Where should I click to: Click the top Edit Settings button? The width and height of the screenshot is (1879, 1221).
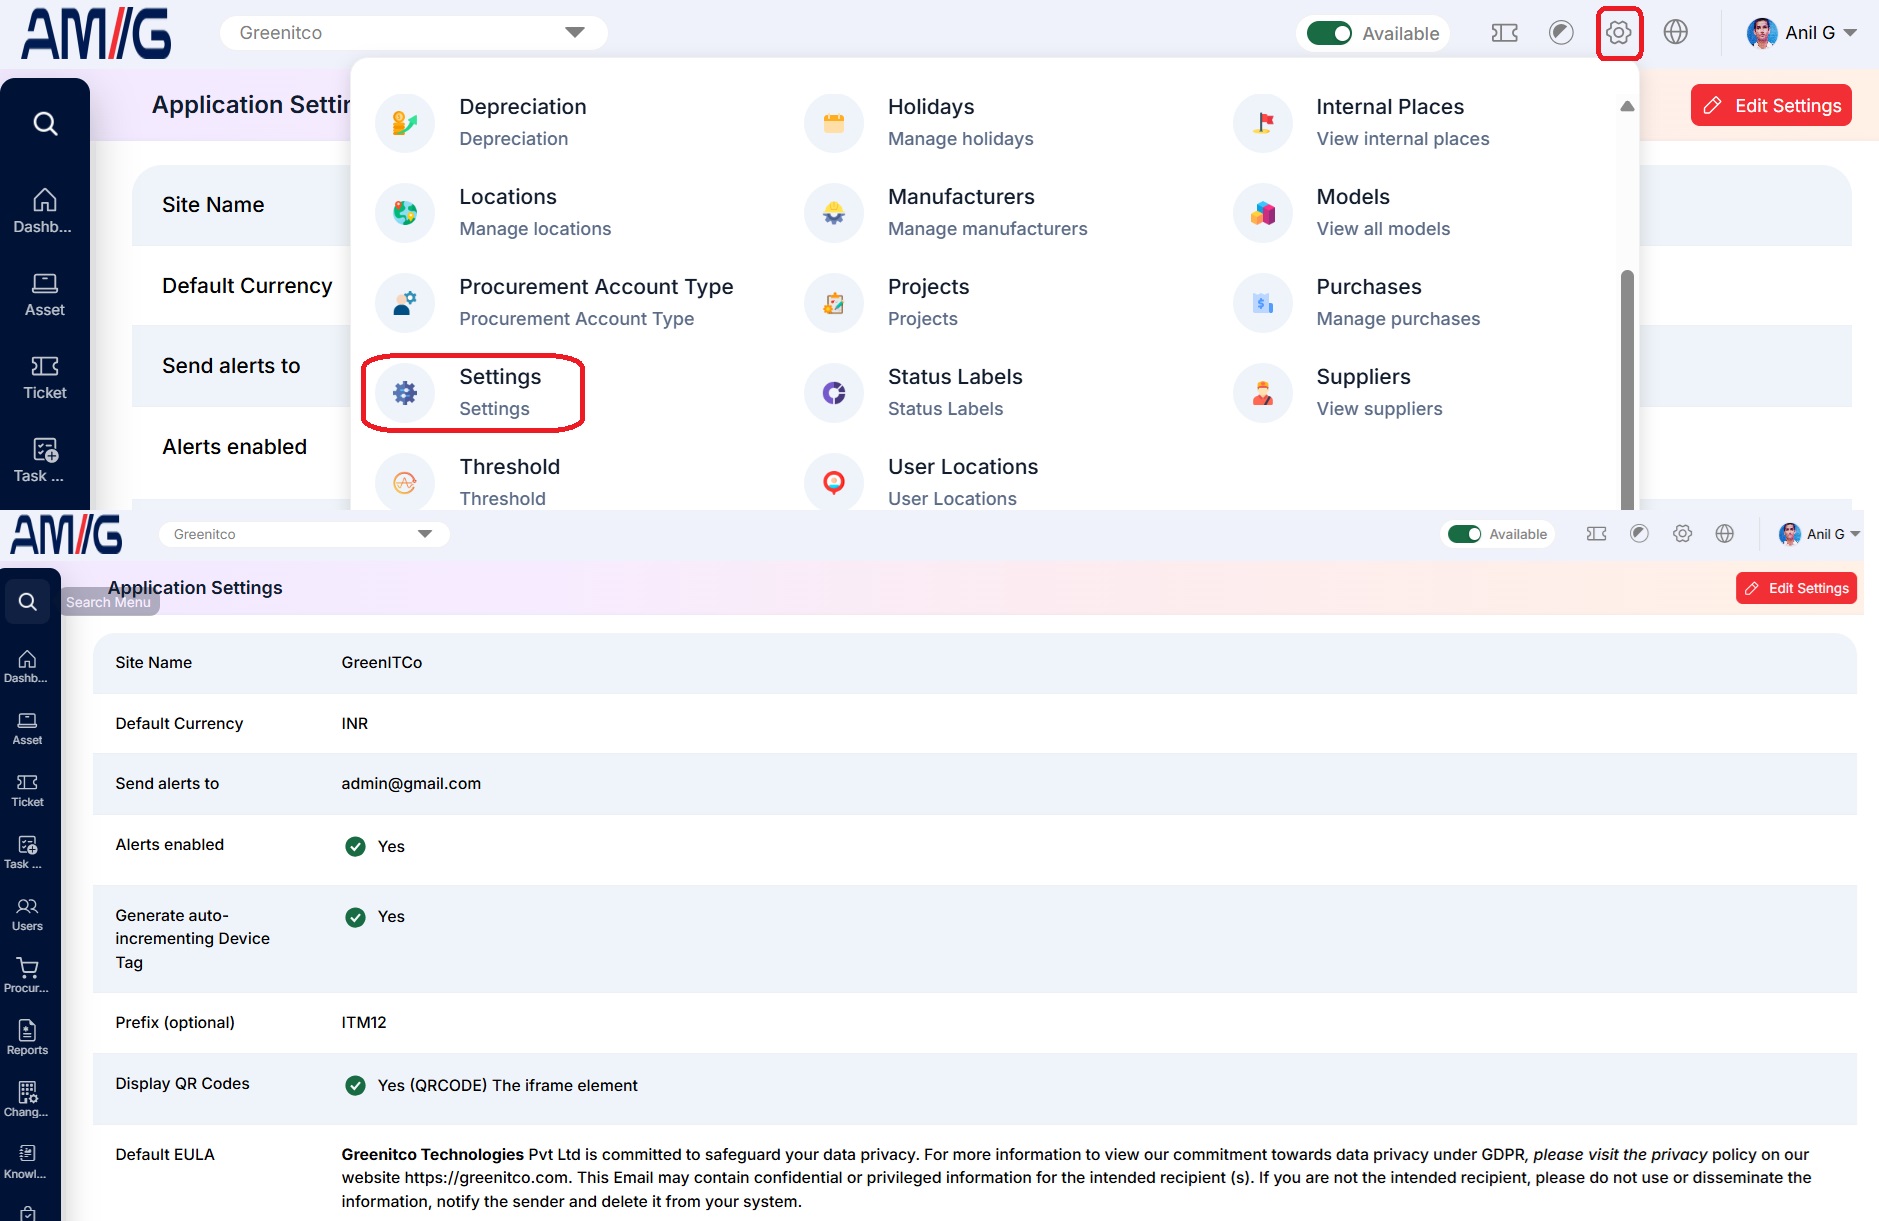pyautogui.click(x=1771, y=105)
